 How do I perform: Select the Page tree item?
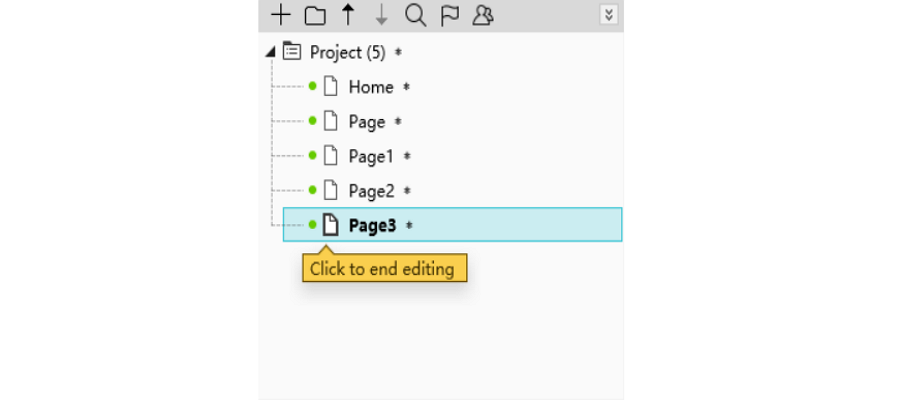pos(367,122)
